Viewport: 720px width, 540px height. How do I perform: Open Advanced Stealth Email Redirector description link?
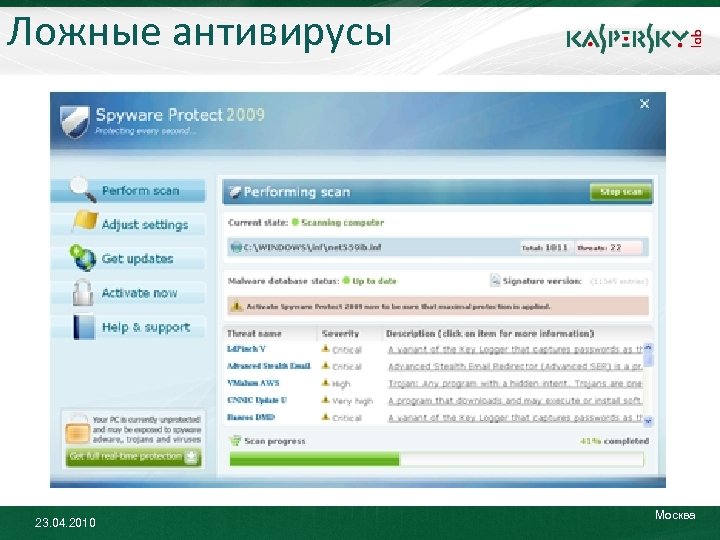515,367
